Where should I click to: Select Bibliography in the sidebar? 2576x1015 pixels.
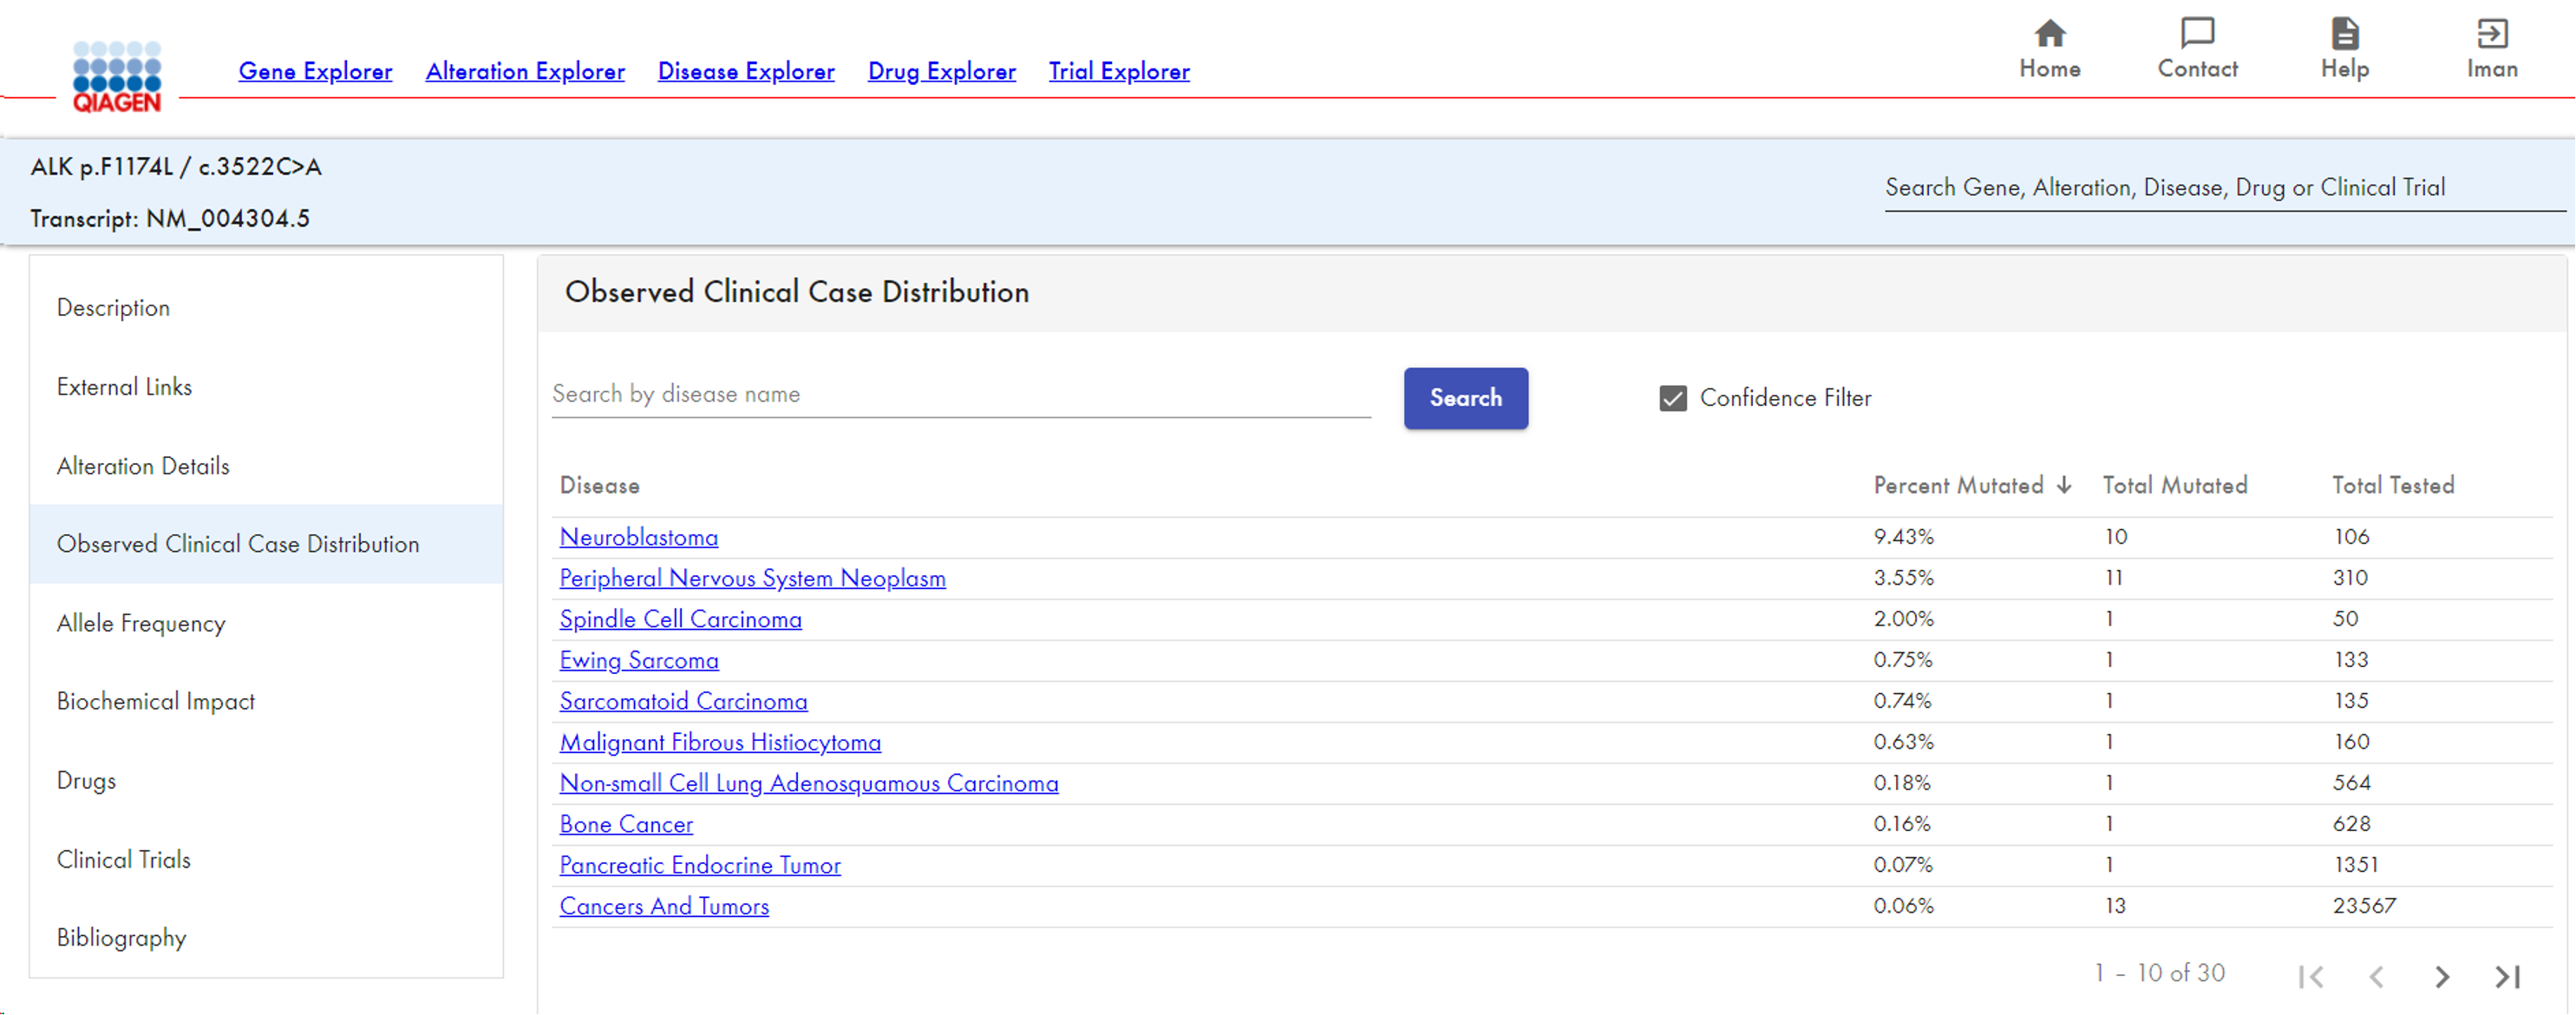tap(266, 938)
